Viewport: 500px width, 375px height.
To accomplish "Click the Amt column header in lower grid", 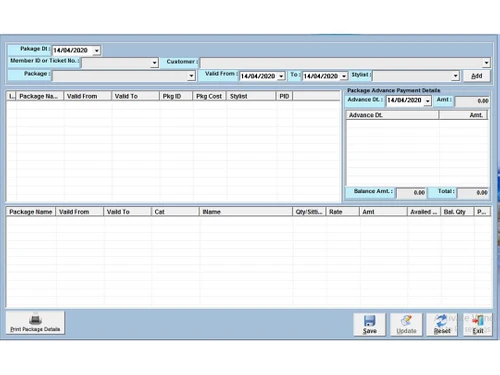I will [x=383, y=212].
